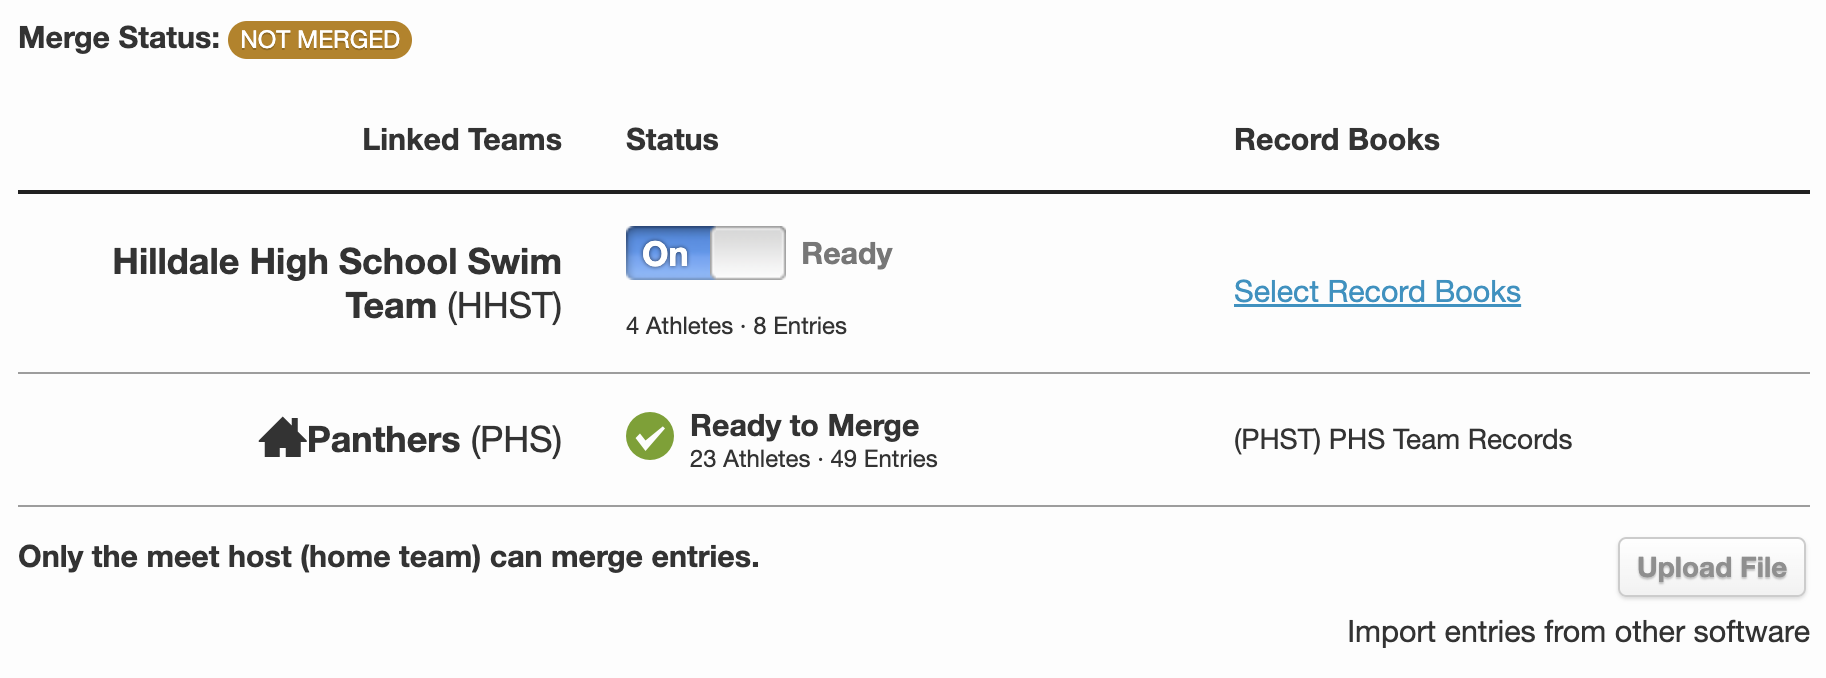Toggle the On switch for Hilldale team
The height and width of the screenshot is (678, 1826).
[705, 253]
